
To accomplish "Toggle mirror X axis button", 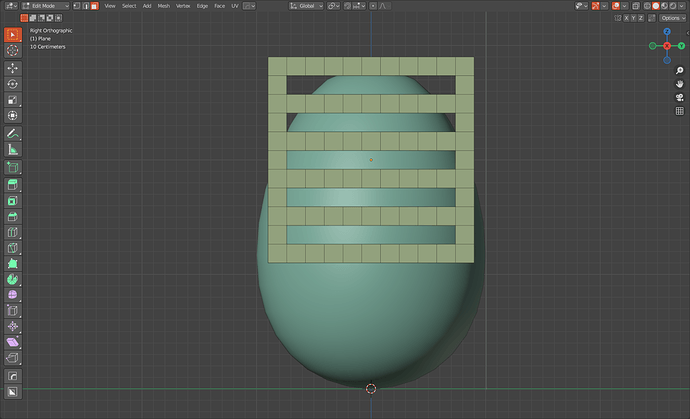I will (626, 18).
